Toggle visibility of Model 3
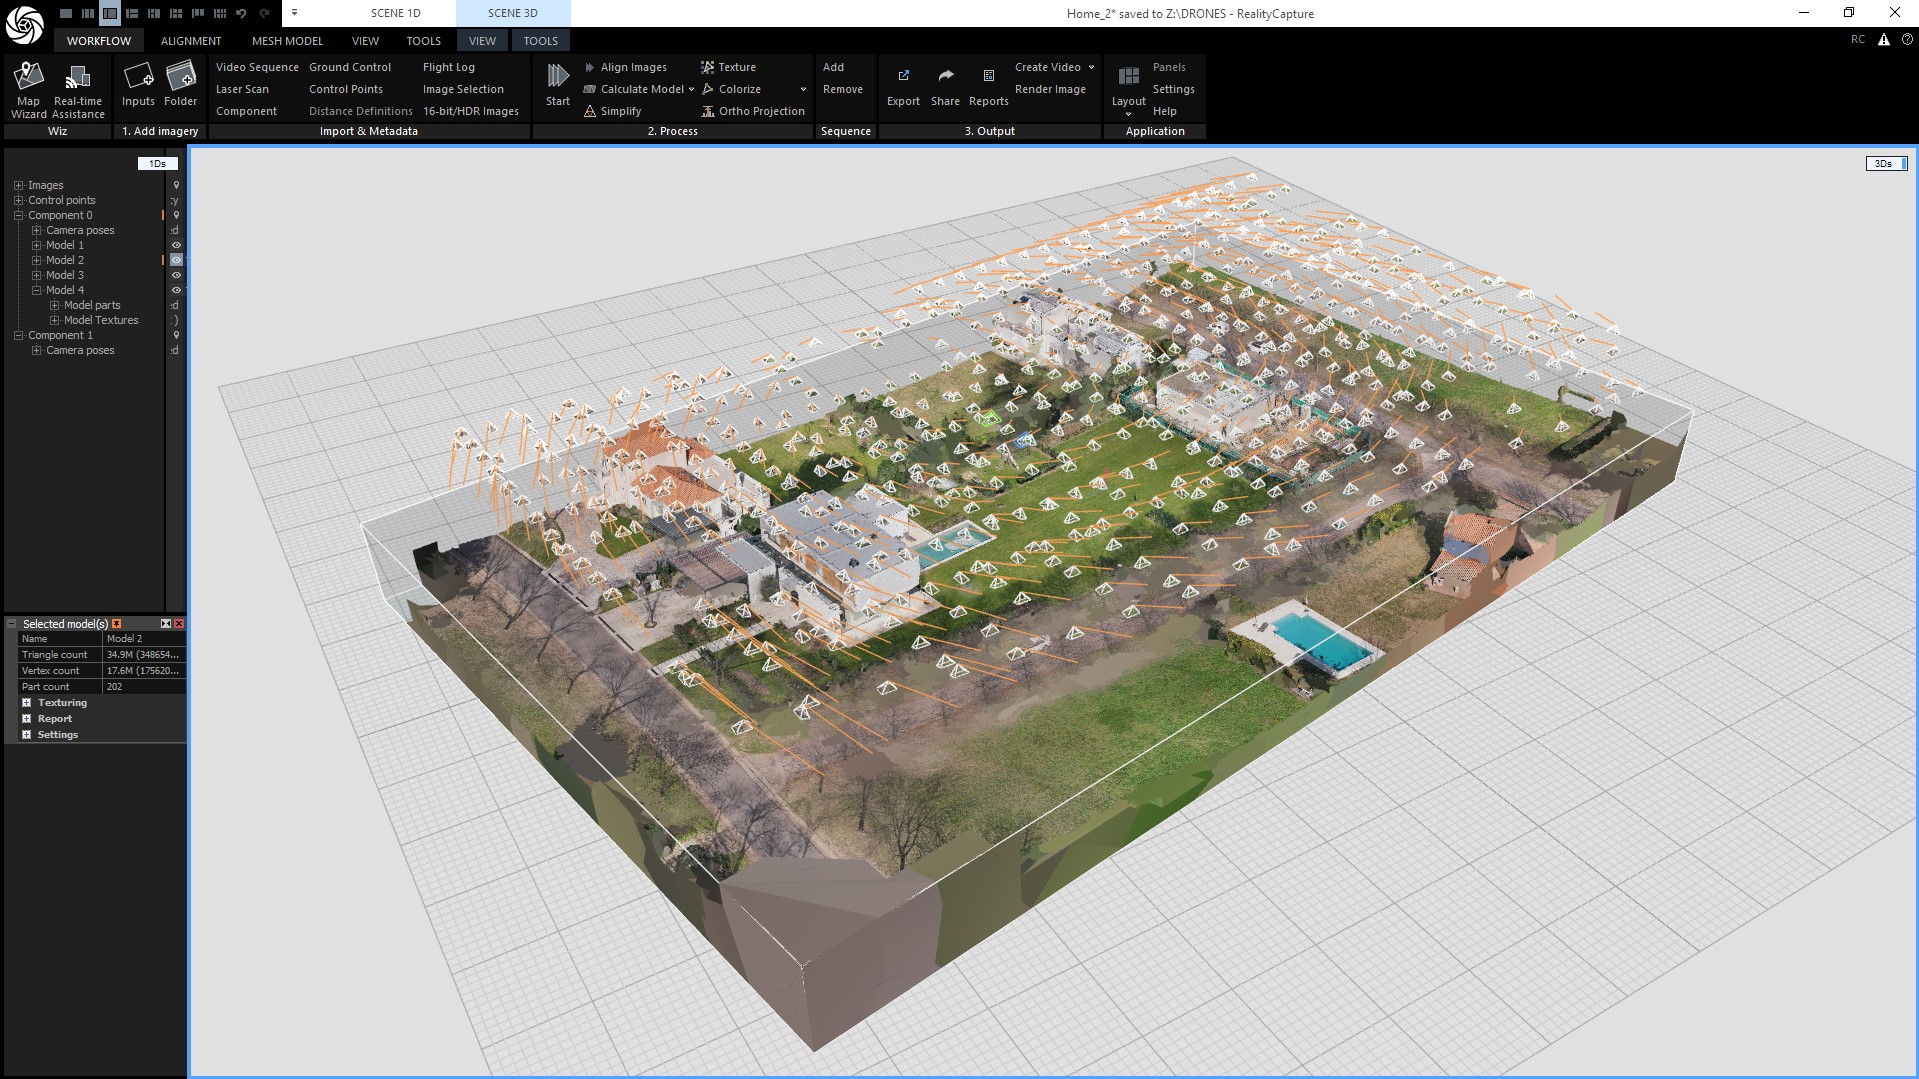Image resolution: width=1919 pixels, height=1079 pixels. [176, 275]
